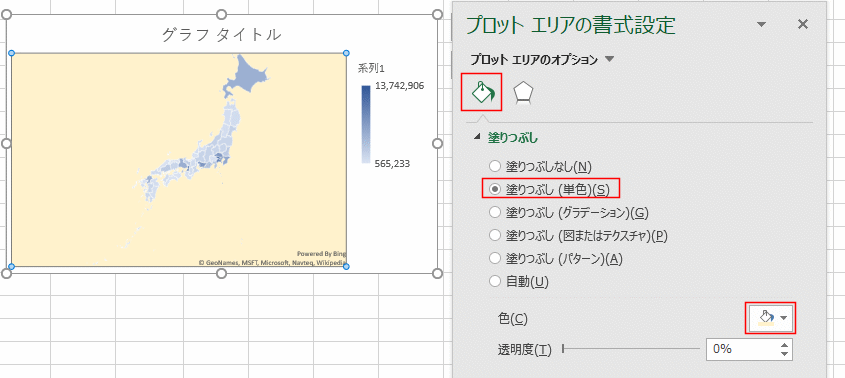The width and height of the screenshot is (845, 378).
Task: Select 塗りつぶしなし(N) radio button
Action: [494, 166]
